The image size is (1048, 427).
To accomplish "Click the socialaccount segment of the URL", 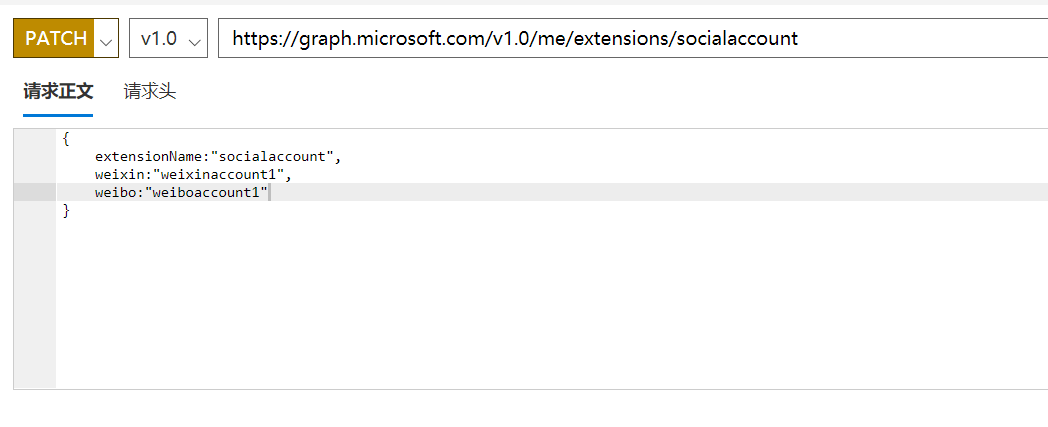I will click(738, 39).
